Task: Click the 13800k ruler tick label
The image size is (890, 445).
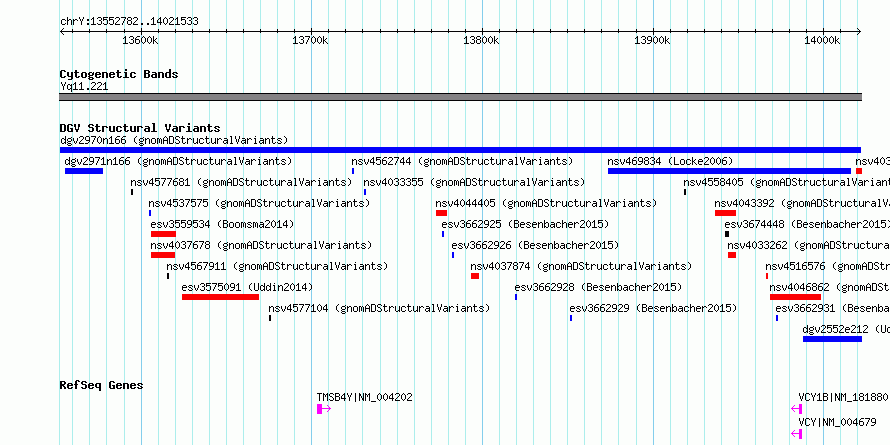Action: point(481,41)
